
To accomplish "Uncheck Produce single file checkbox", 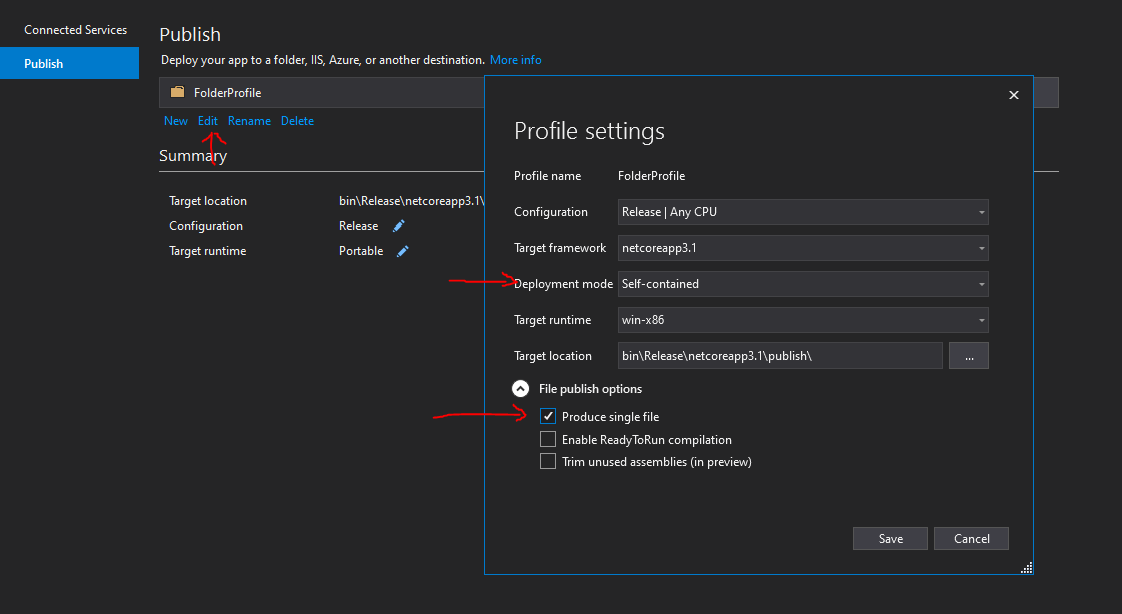I will 548,417.
